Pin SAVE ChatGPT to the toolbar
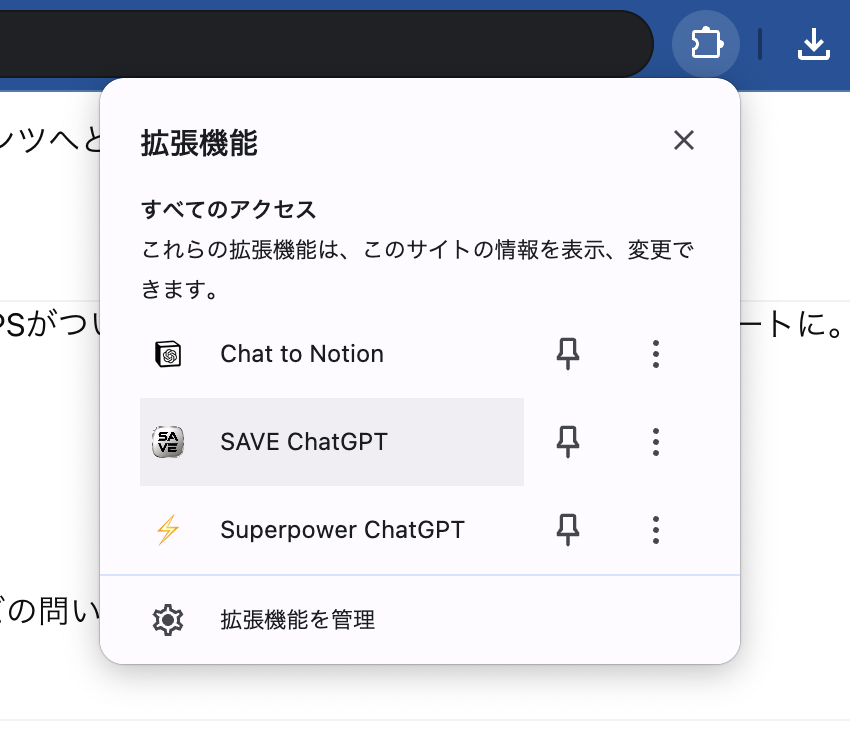850x738 pixels. 567,441
